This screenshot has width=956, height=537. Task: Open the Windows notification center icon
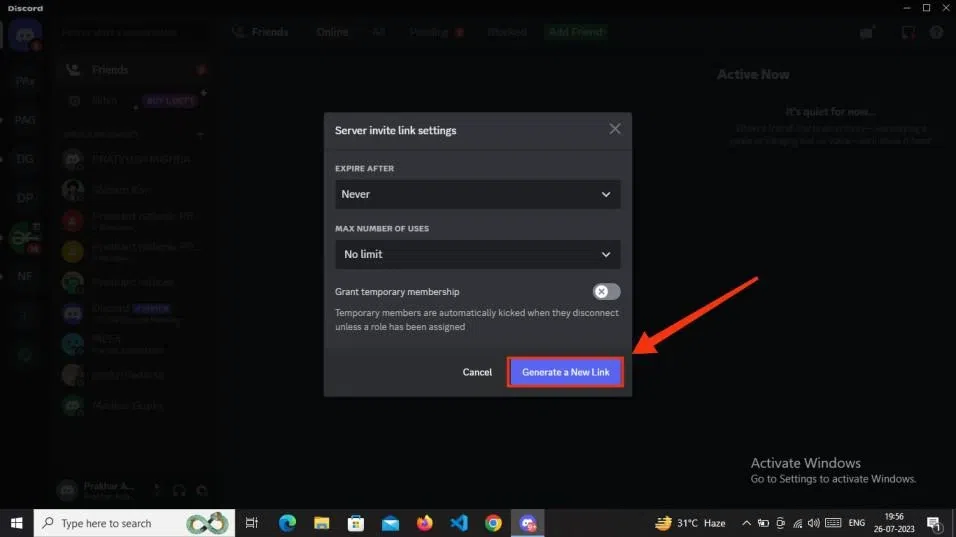pos(934,523)
